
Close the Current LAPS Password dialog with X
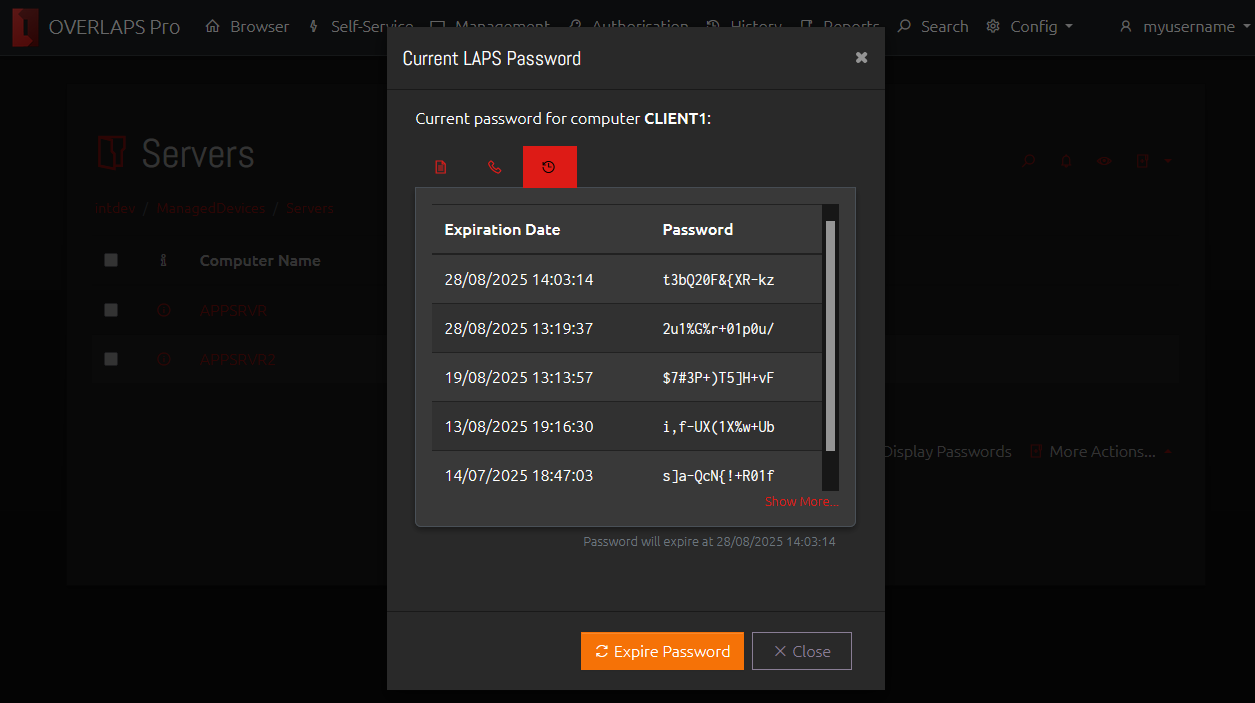pos(861,58)
